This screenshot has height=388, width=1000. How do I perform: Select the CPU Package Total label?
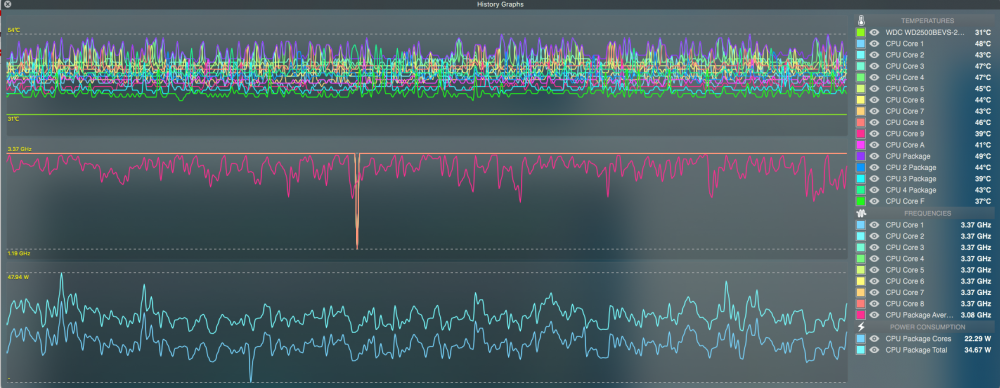coord(916,350)
